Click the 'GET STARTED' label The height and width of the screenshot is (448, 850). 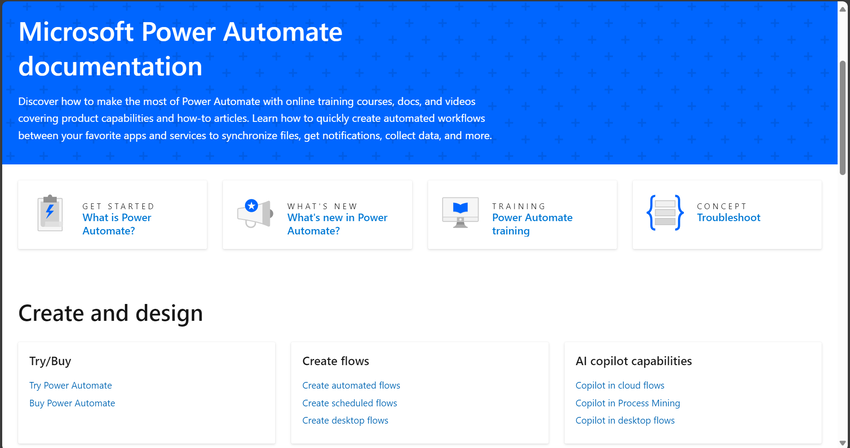[118, 206]
